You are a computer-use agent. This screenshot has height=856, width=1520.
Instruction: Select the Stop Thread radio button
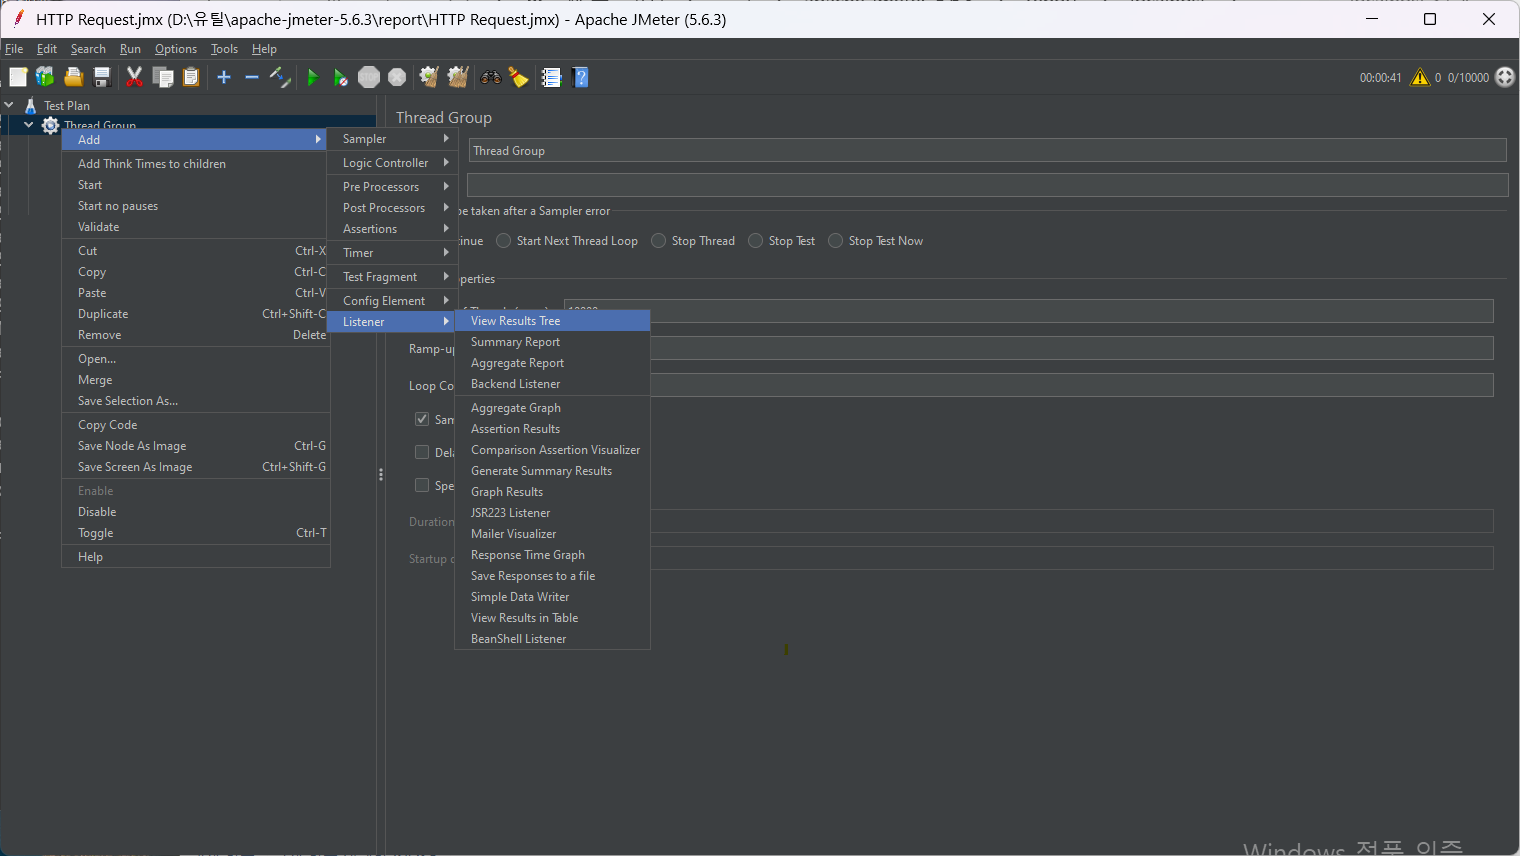click(658, 241)
